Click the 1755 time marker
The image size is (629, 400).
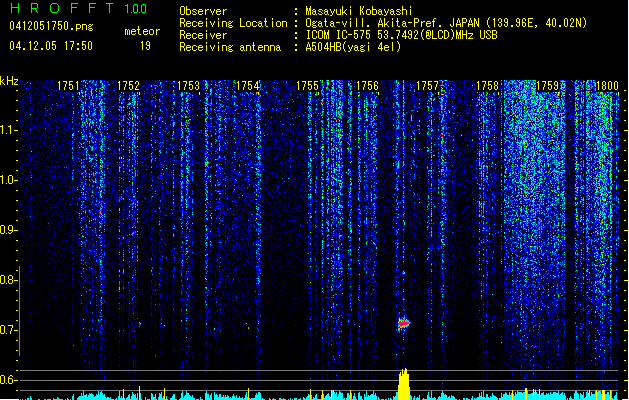pos(308,86)
